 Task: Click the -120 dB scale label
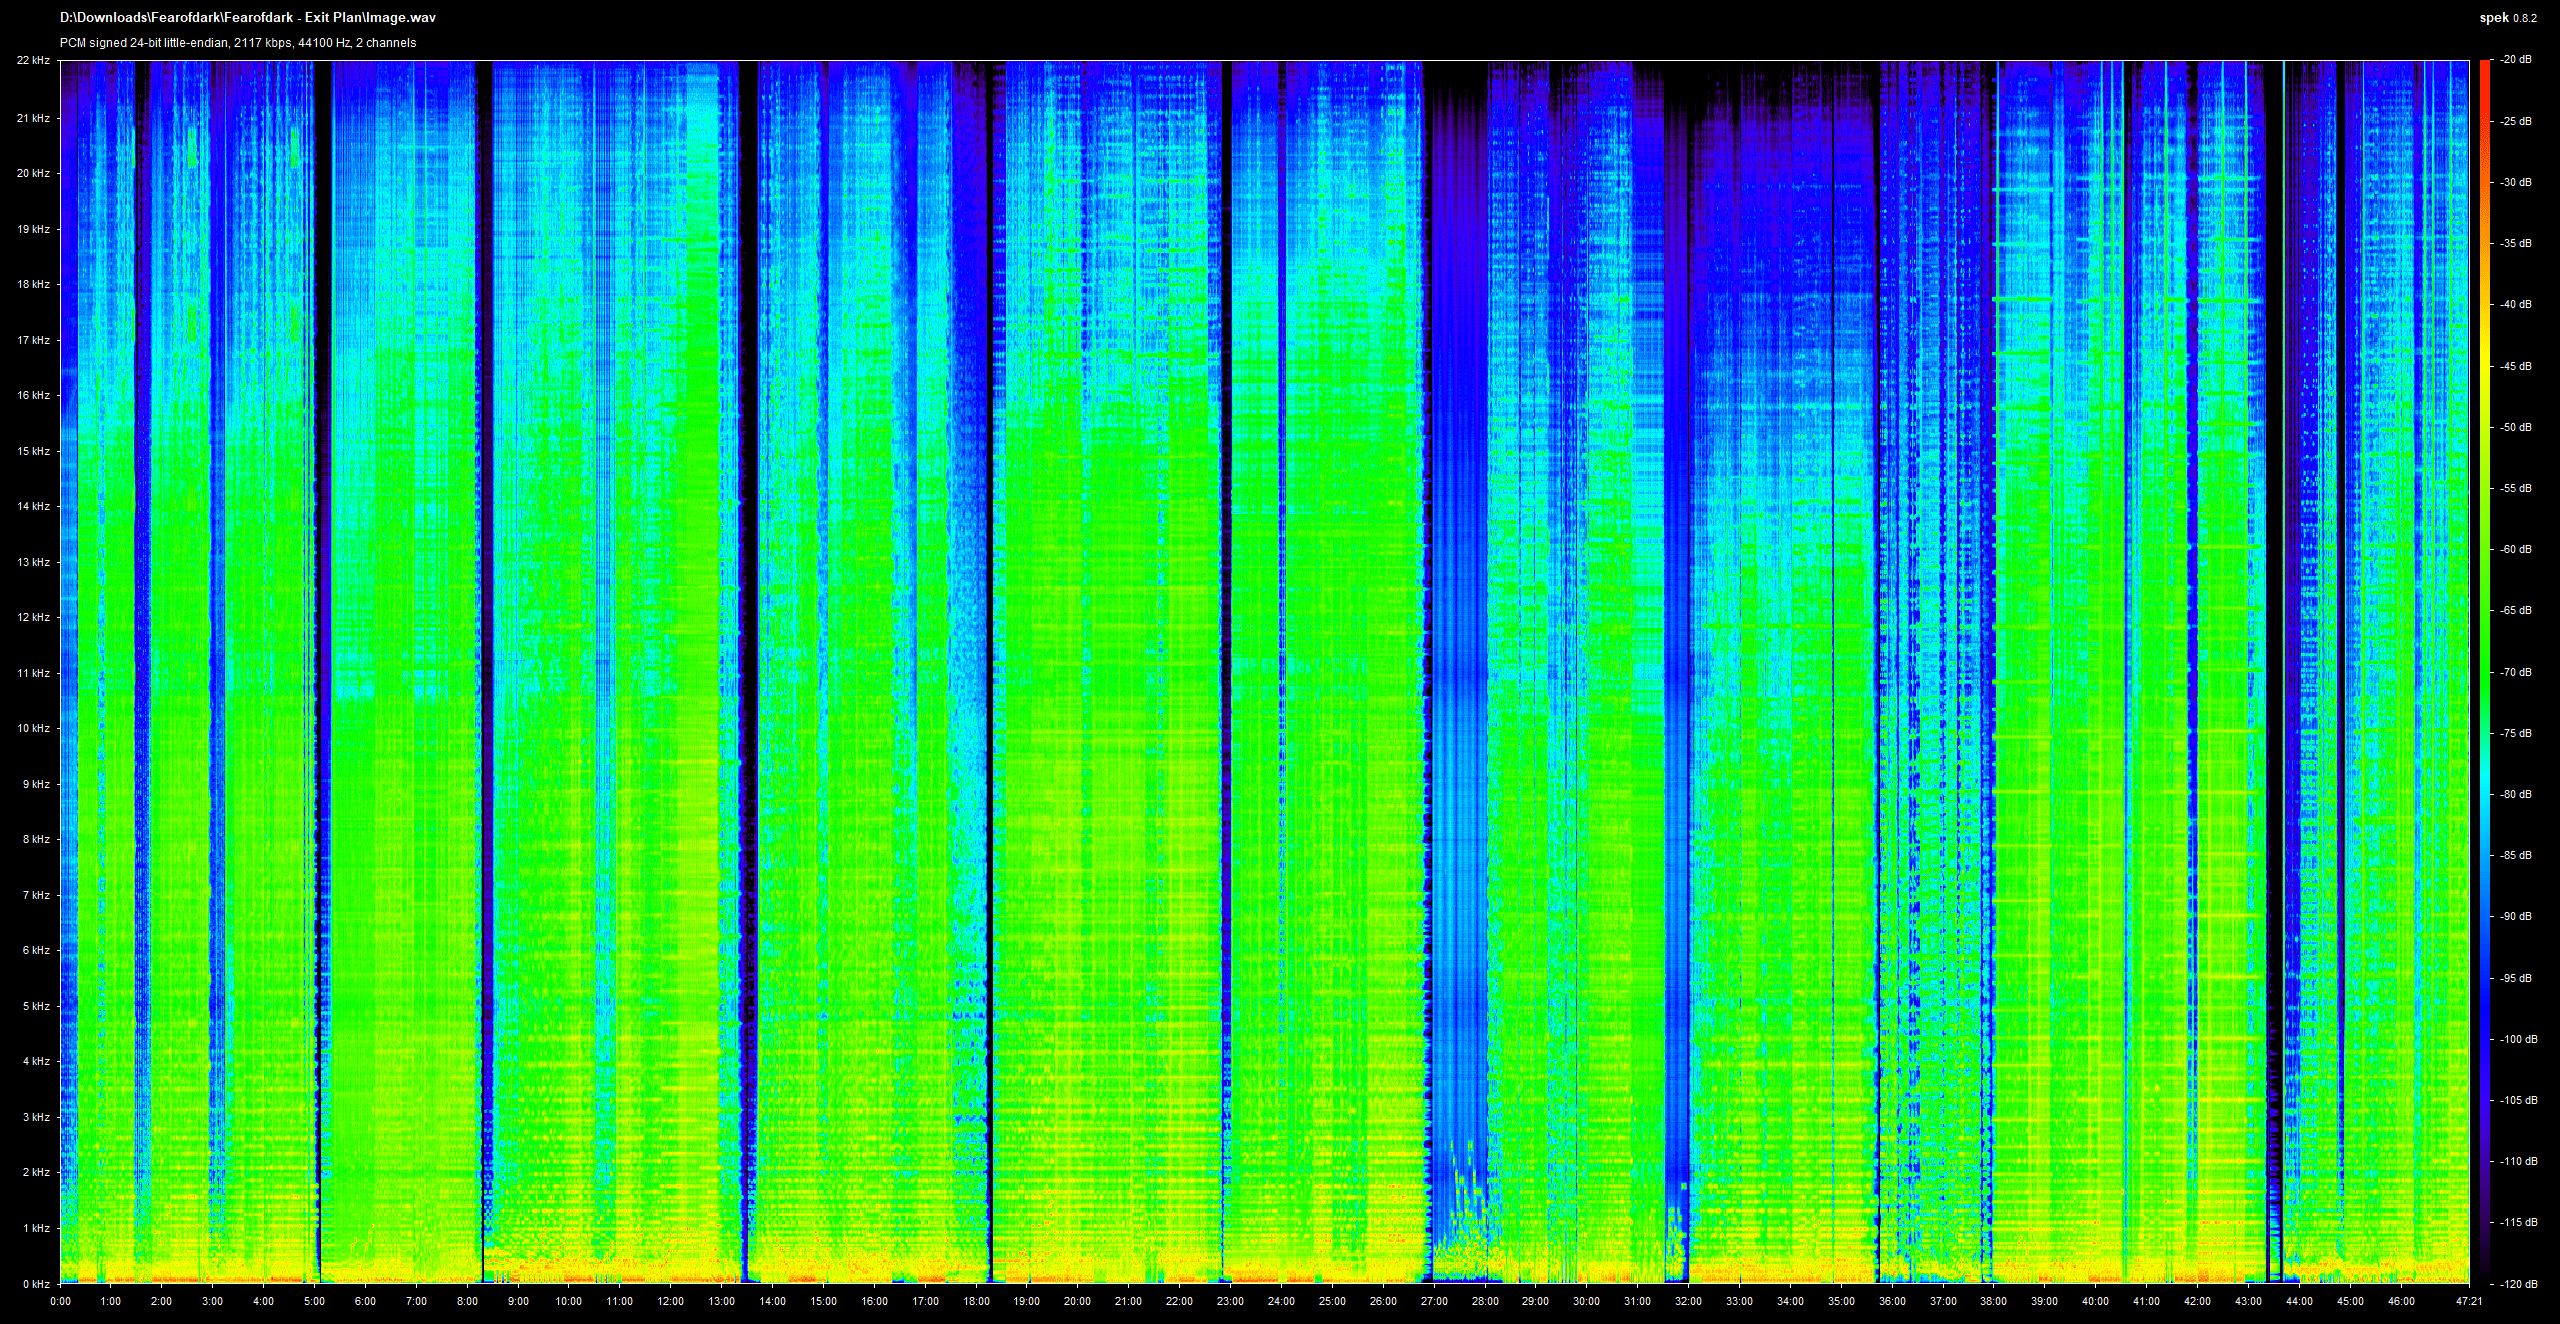point(2518,1283)
